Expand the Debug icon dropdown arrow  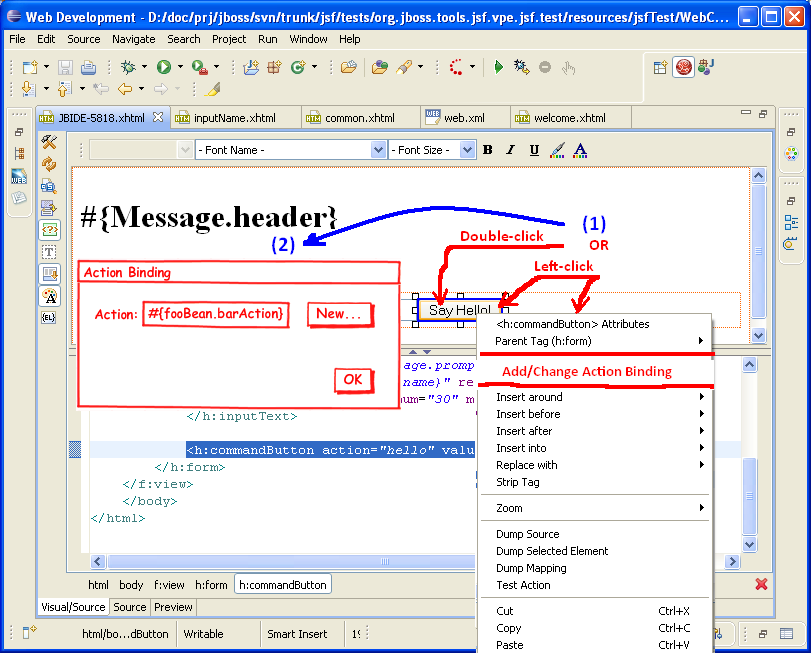(x=144, y=67)
